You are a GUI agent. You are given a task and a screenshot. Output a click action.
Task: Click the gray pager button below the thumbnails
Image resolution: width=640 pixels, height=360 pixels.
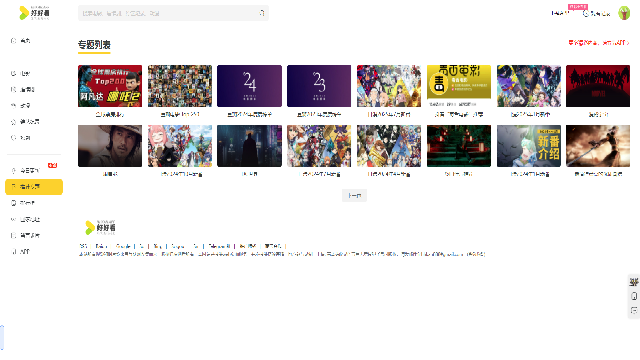tap(354, 196)
